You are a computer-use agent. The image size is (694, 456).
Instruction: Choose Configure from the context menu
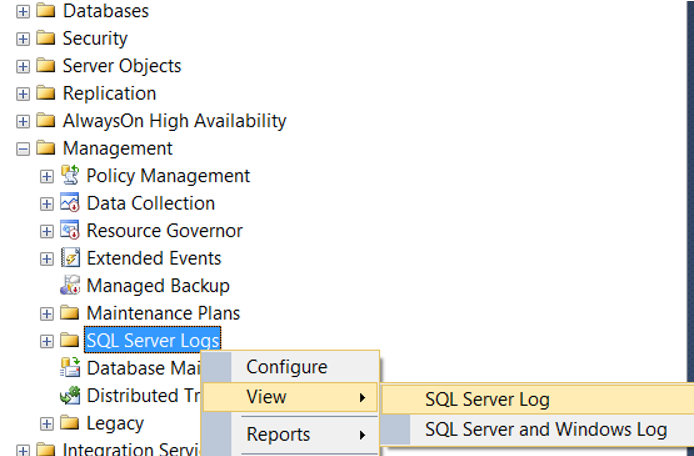point(290,367)
